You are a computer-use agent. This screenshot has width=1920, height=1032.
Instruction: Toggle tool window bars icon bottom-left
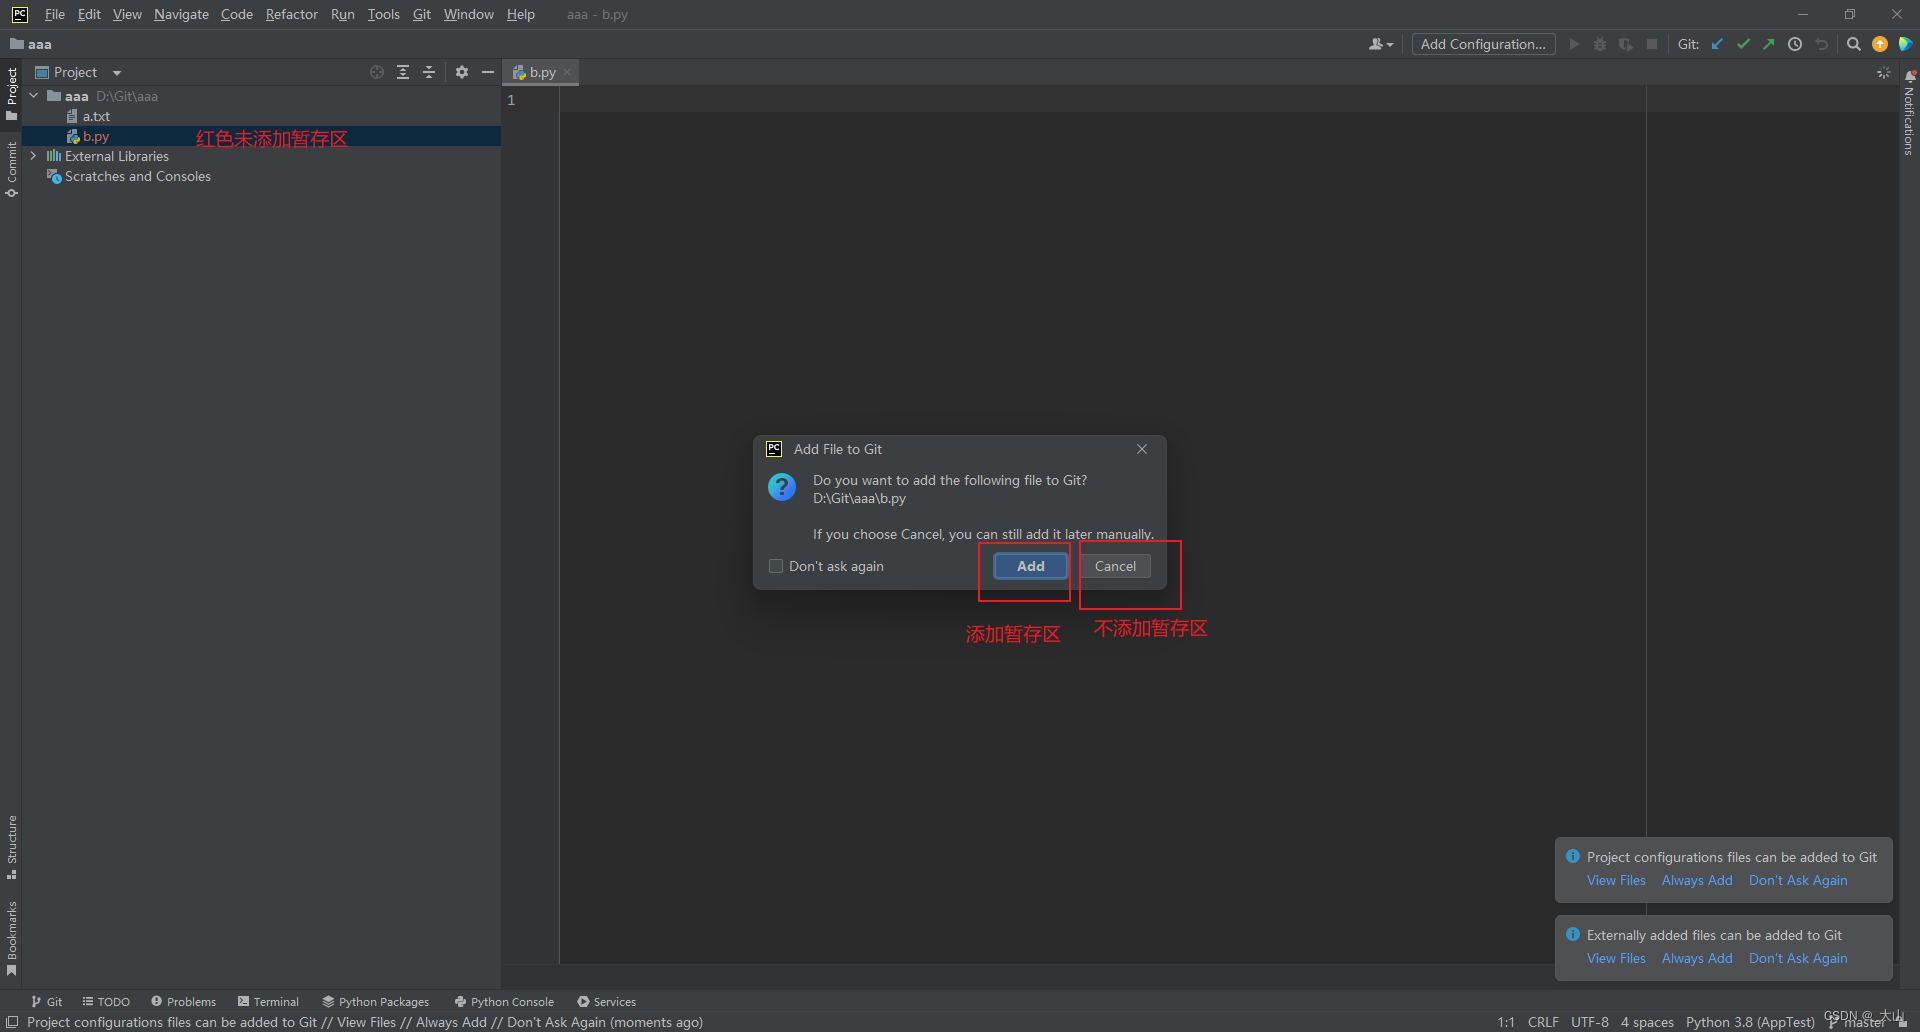[x=12, y=1022]
